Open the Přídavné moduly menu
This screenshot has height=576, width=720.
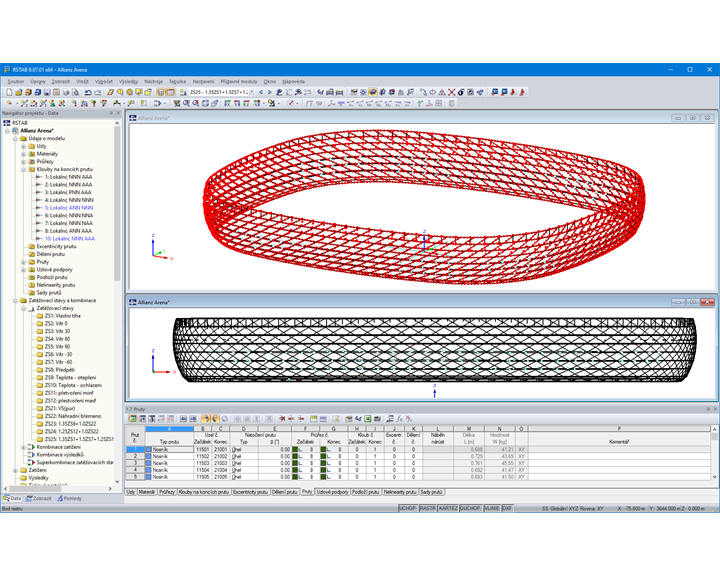click(239, 81)
